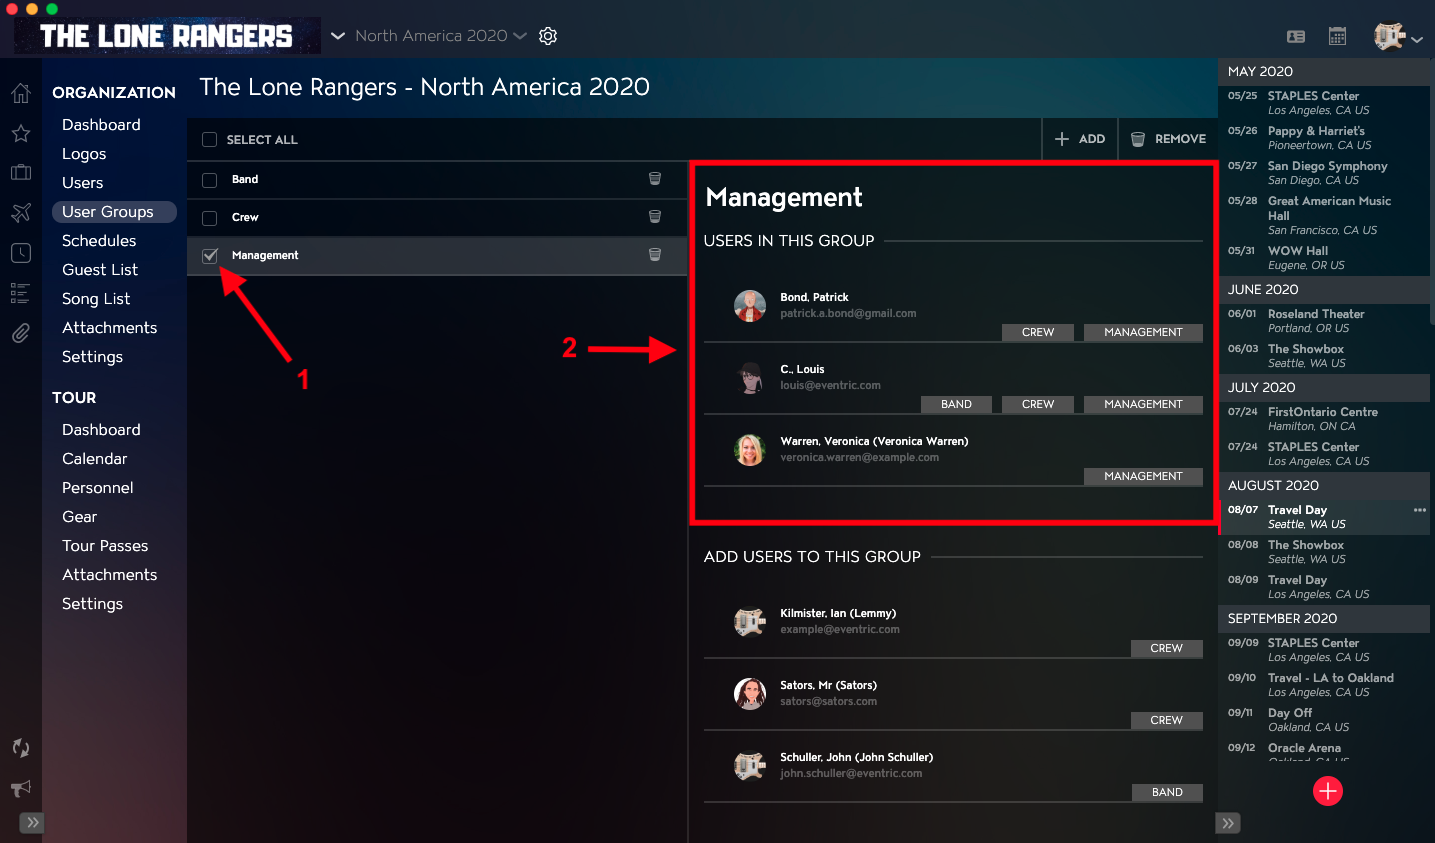The height and width of the screenshot is (843, 1435).
Task: Open Gear under Tour
Action: click(x=80, y=517)
